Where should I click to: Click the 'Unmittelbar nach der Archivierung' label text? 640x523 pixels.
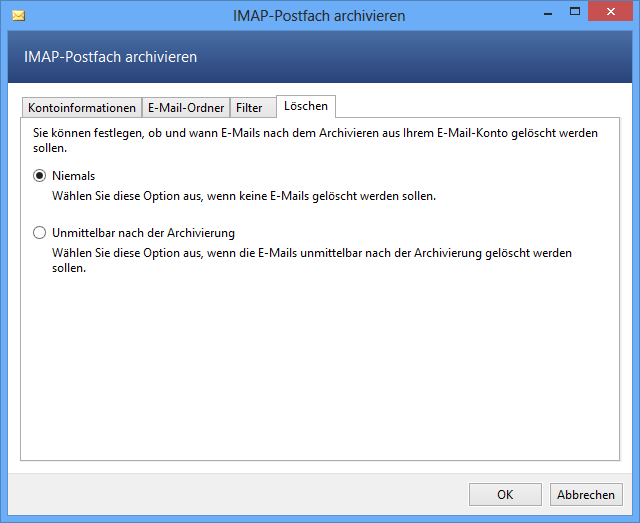(x=143, y=233)
